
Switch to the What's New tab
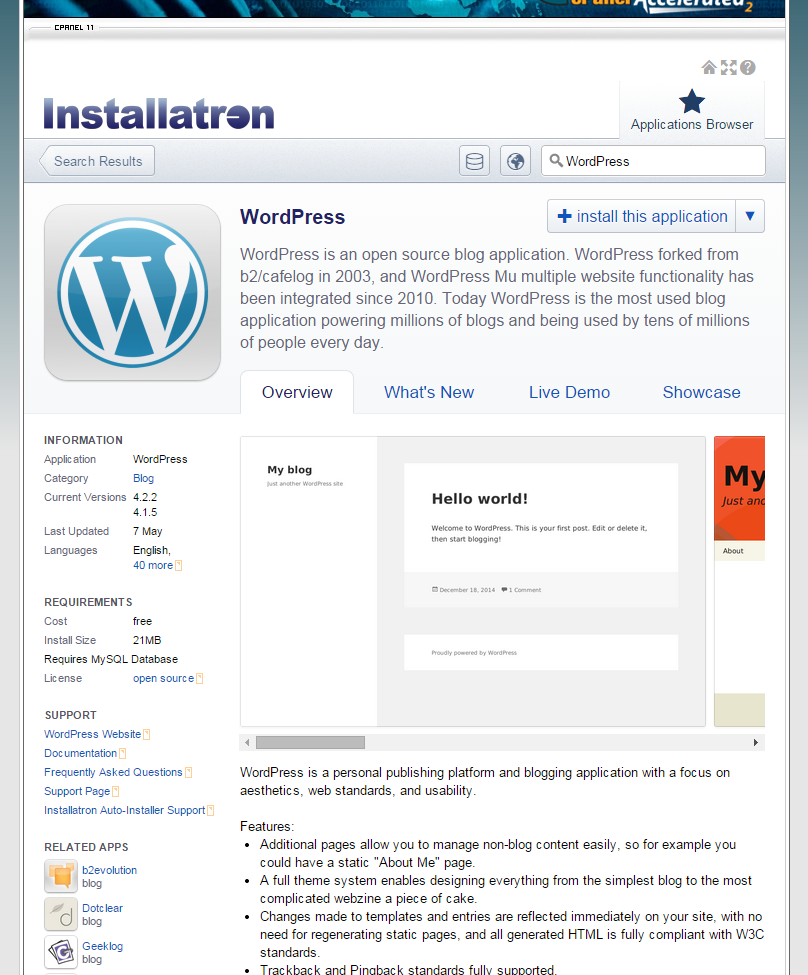[x=429, y=392]
